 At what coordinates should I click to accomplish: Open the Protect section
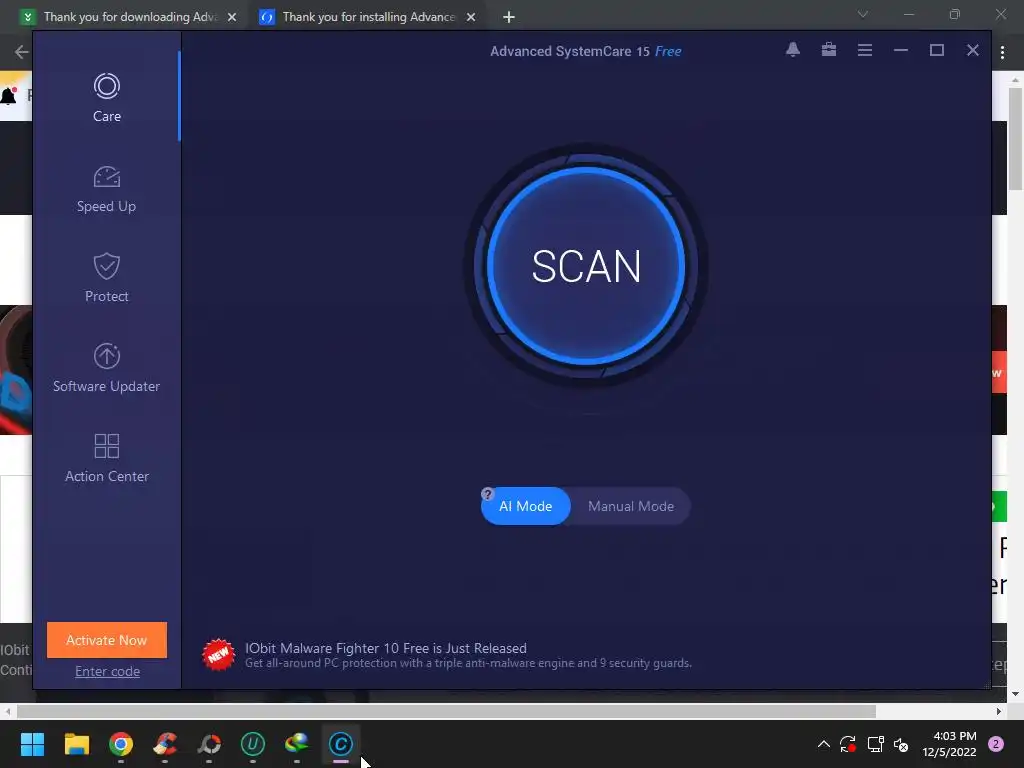point(106,278)
